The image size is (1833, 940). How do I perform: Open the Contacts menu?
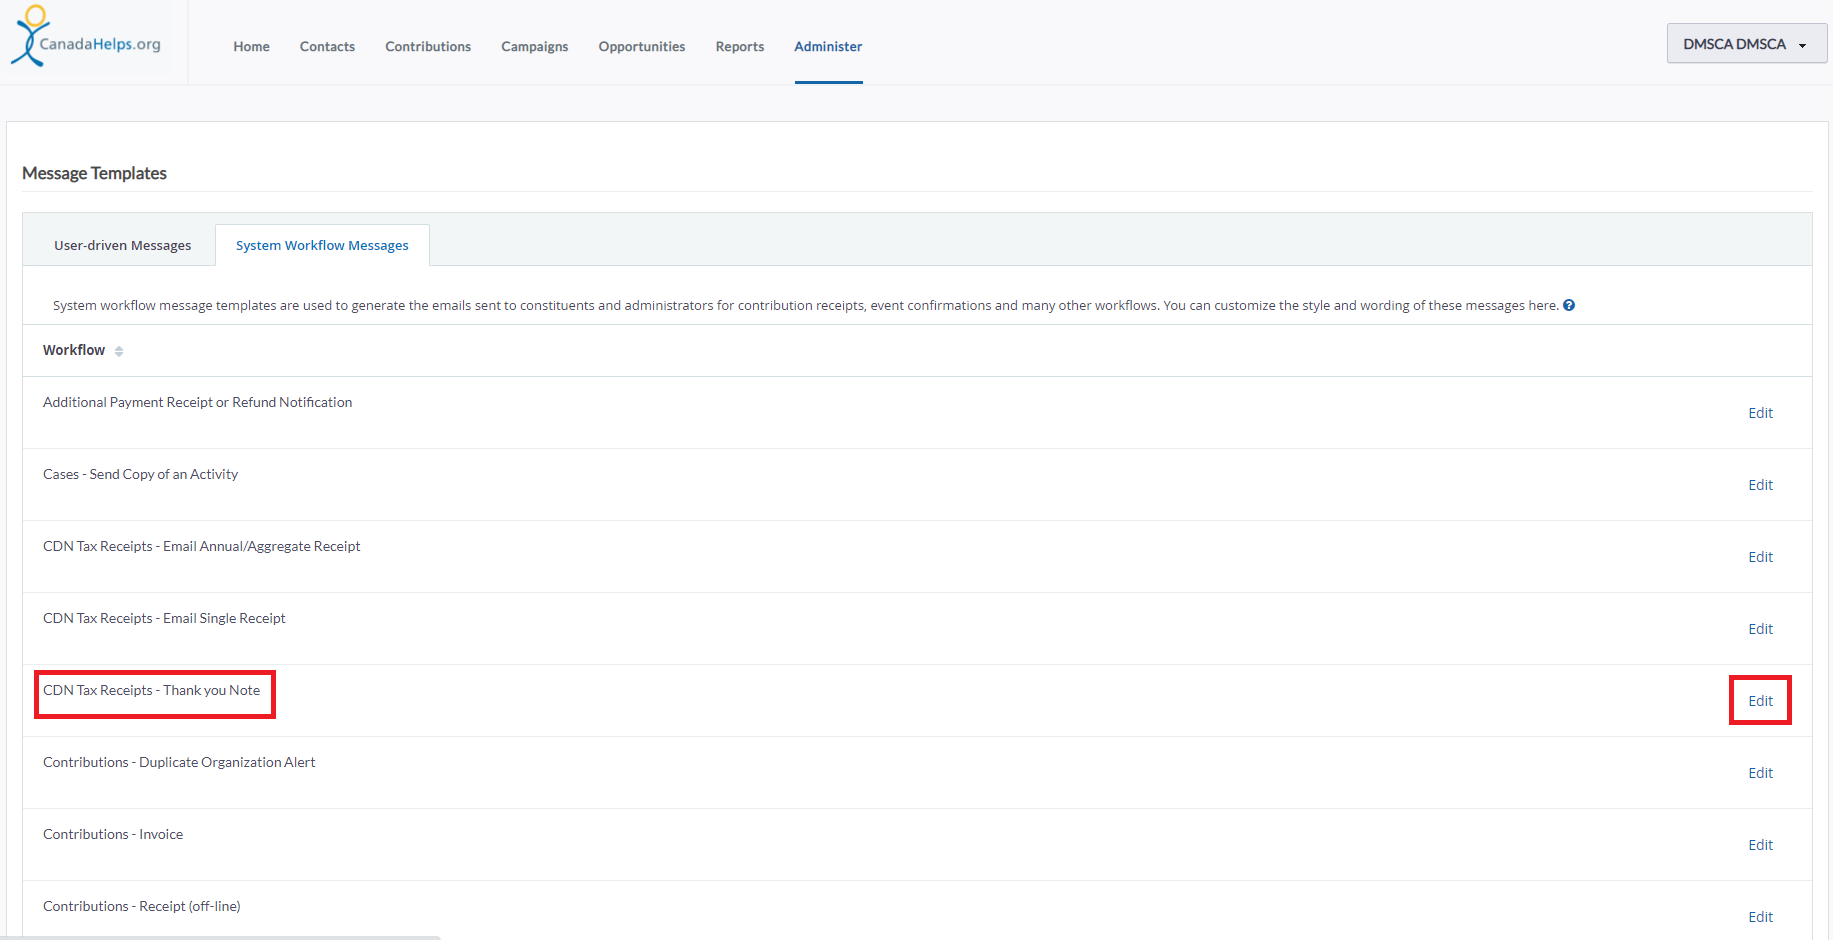pos(327,46)
